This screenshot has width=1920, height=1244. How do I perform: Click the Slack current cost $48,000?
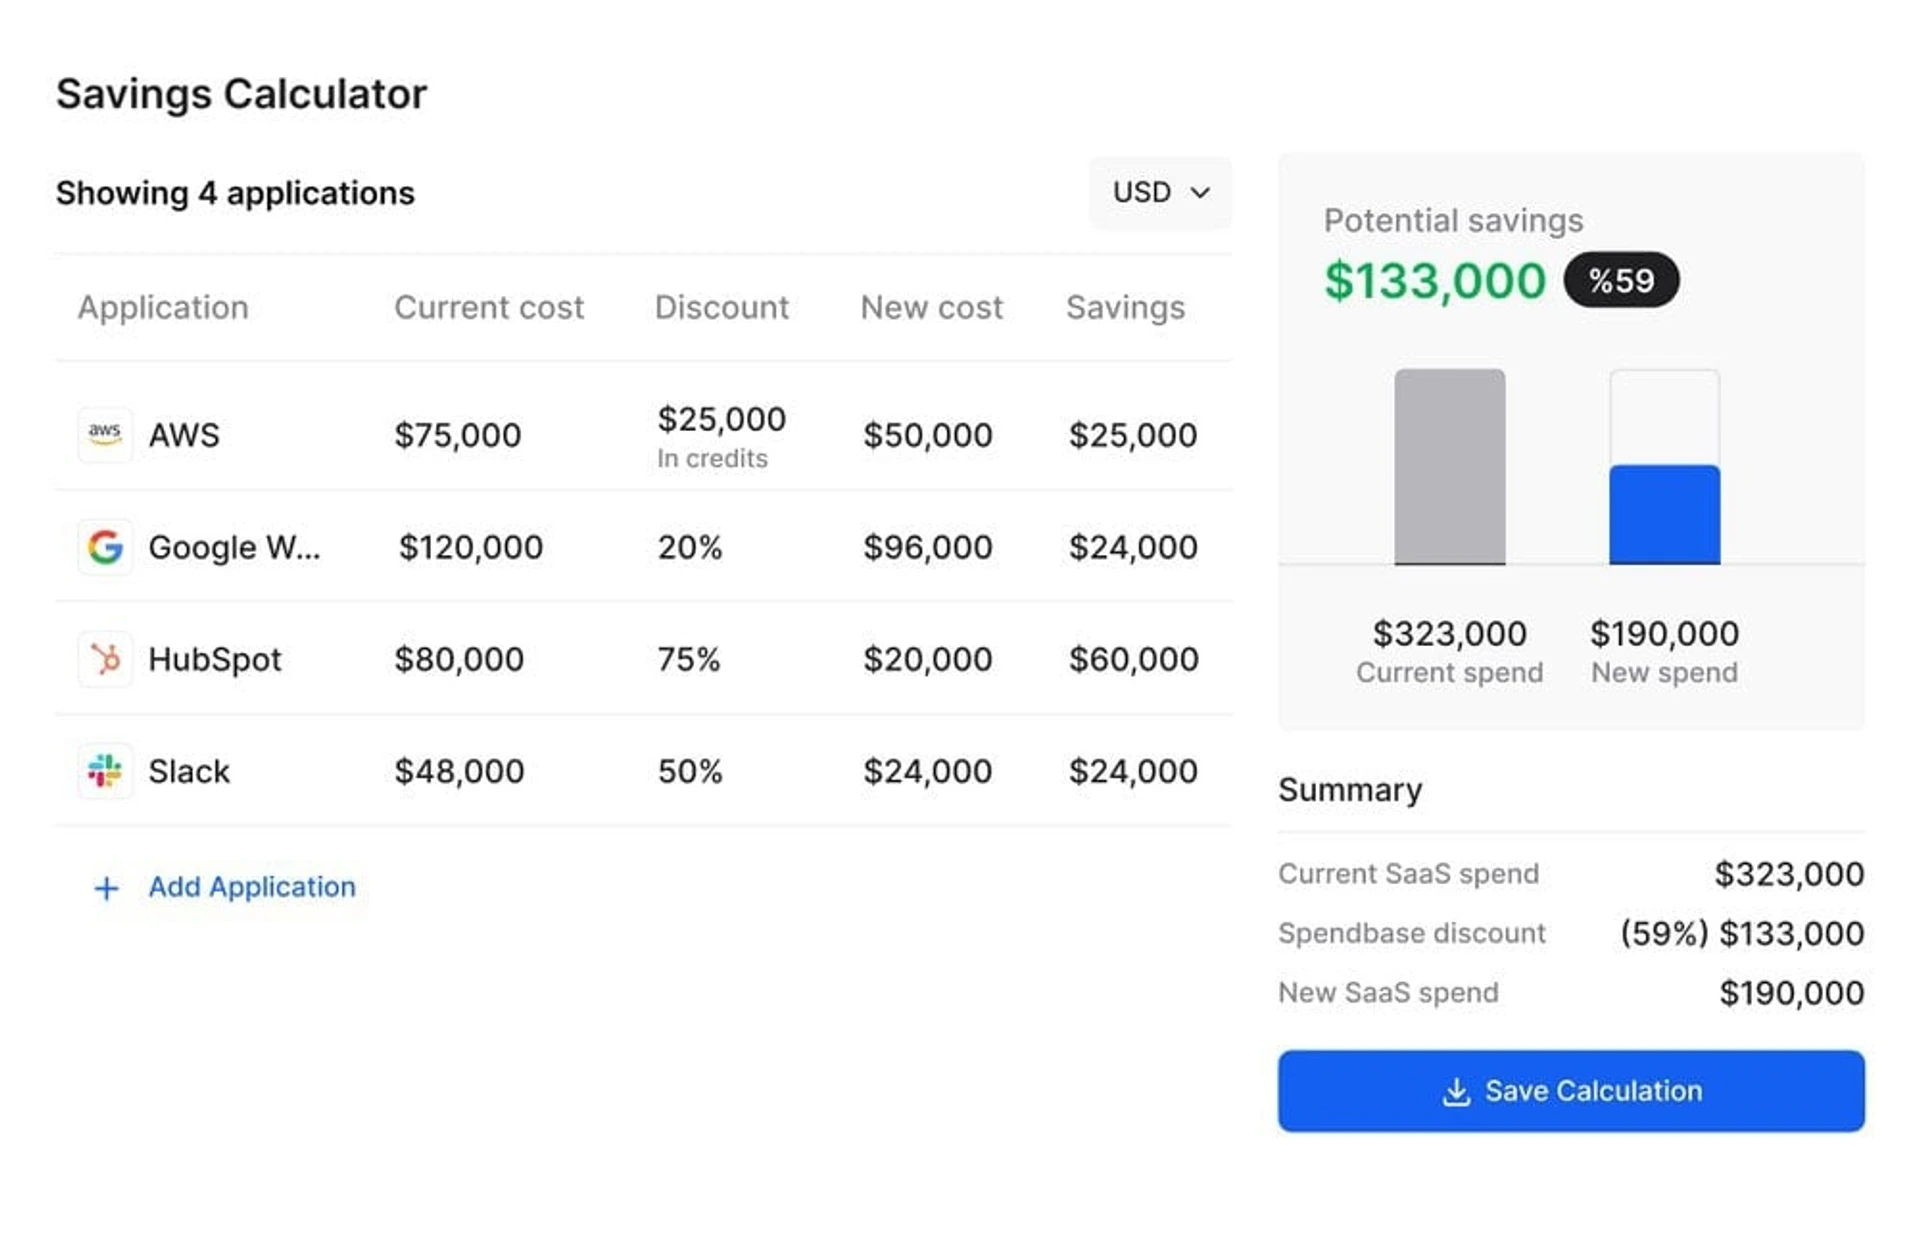pos(459,771)
